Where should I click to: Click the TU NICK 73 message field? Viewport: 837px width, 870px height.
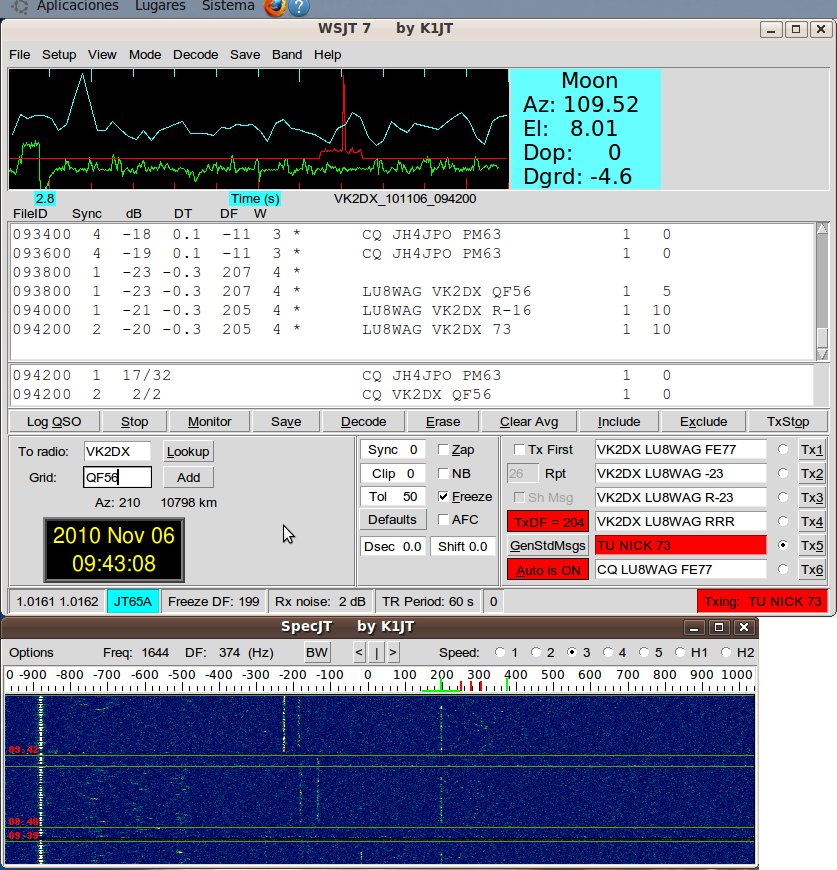click(681, 545)
